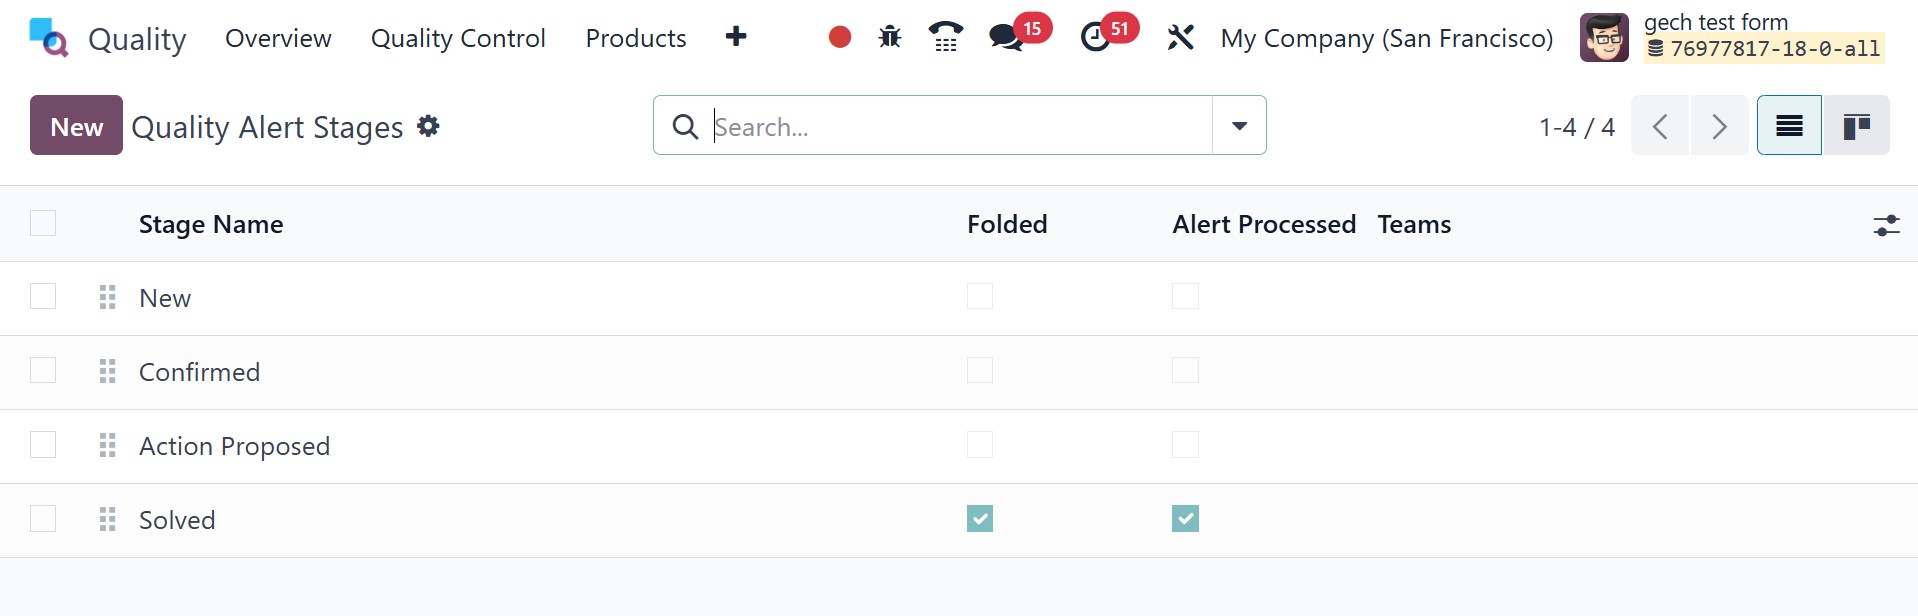Toggle Alert Processed checkbox for Solved stage
The width and height of the screenshot is (1918, 616).
(x=1185, y=519)
